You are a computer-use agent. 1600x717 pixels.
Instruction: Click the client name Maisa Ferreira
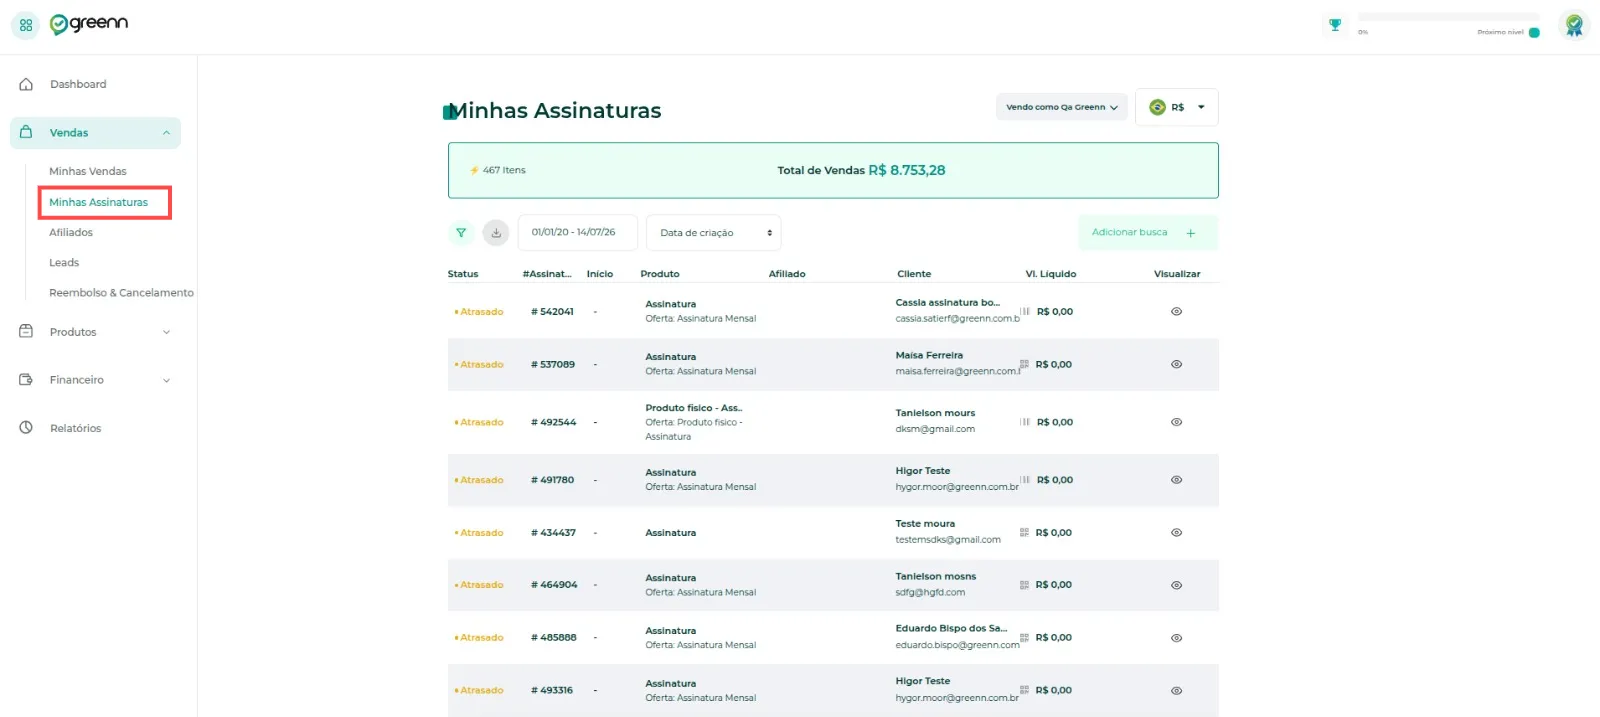[929, 355]
